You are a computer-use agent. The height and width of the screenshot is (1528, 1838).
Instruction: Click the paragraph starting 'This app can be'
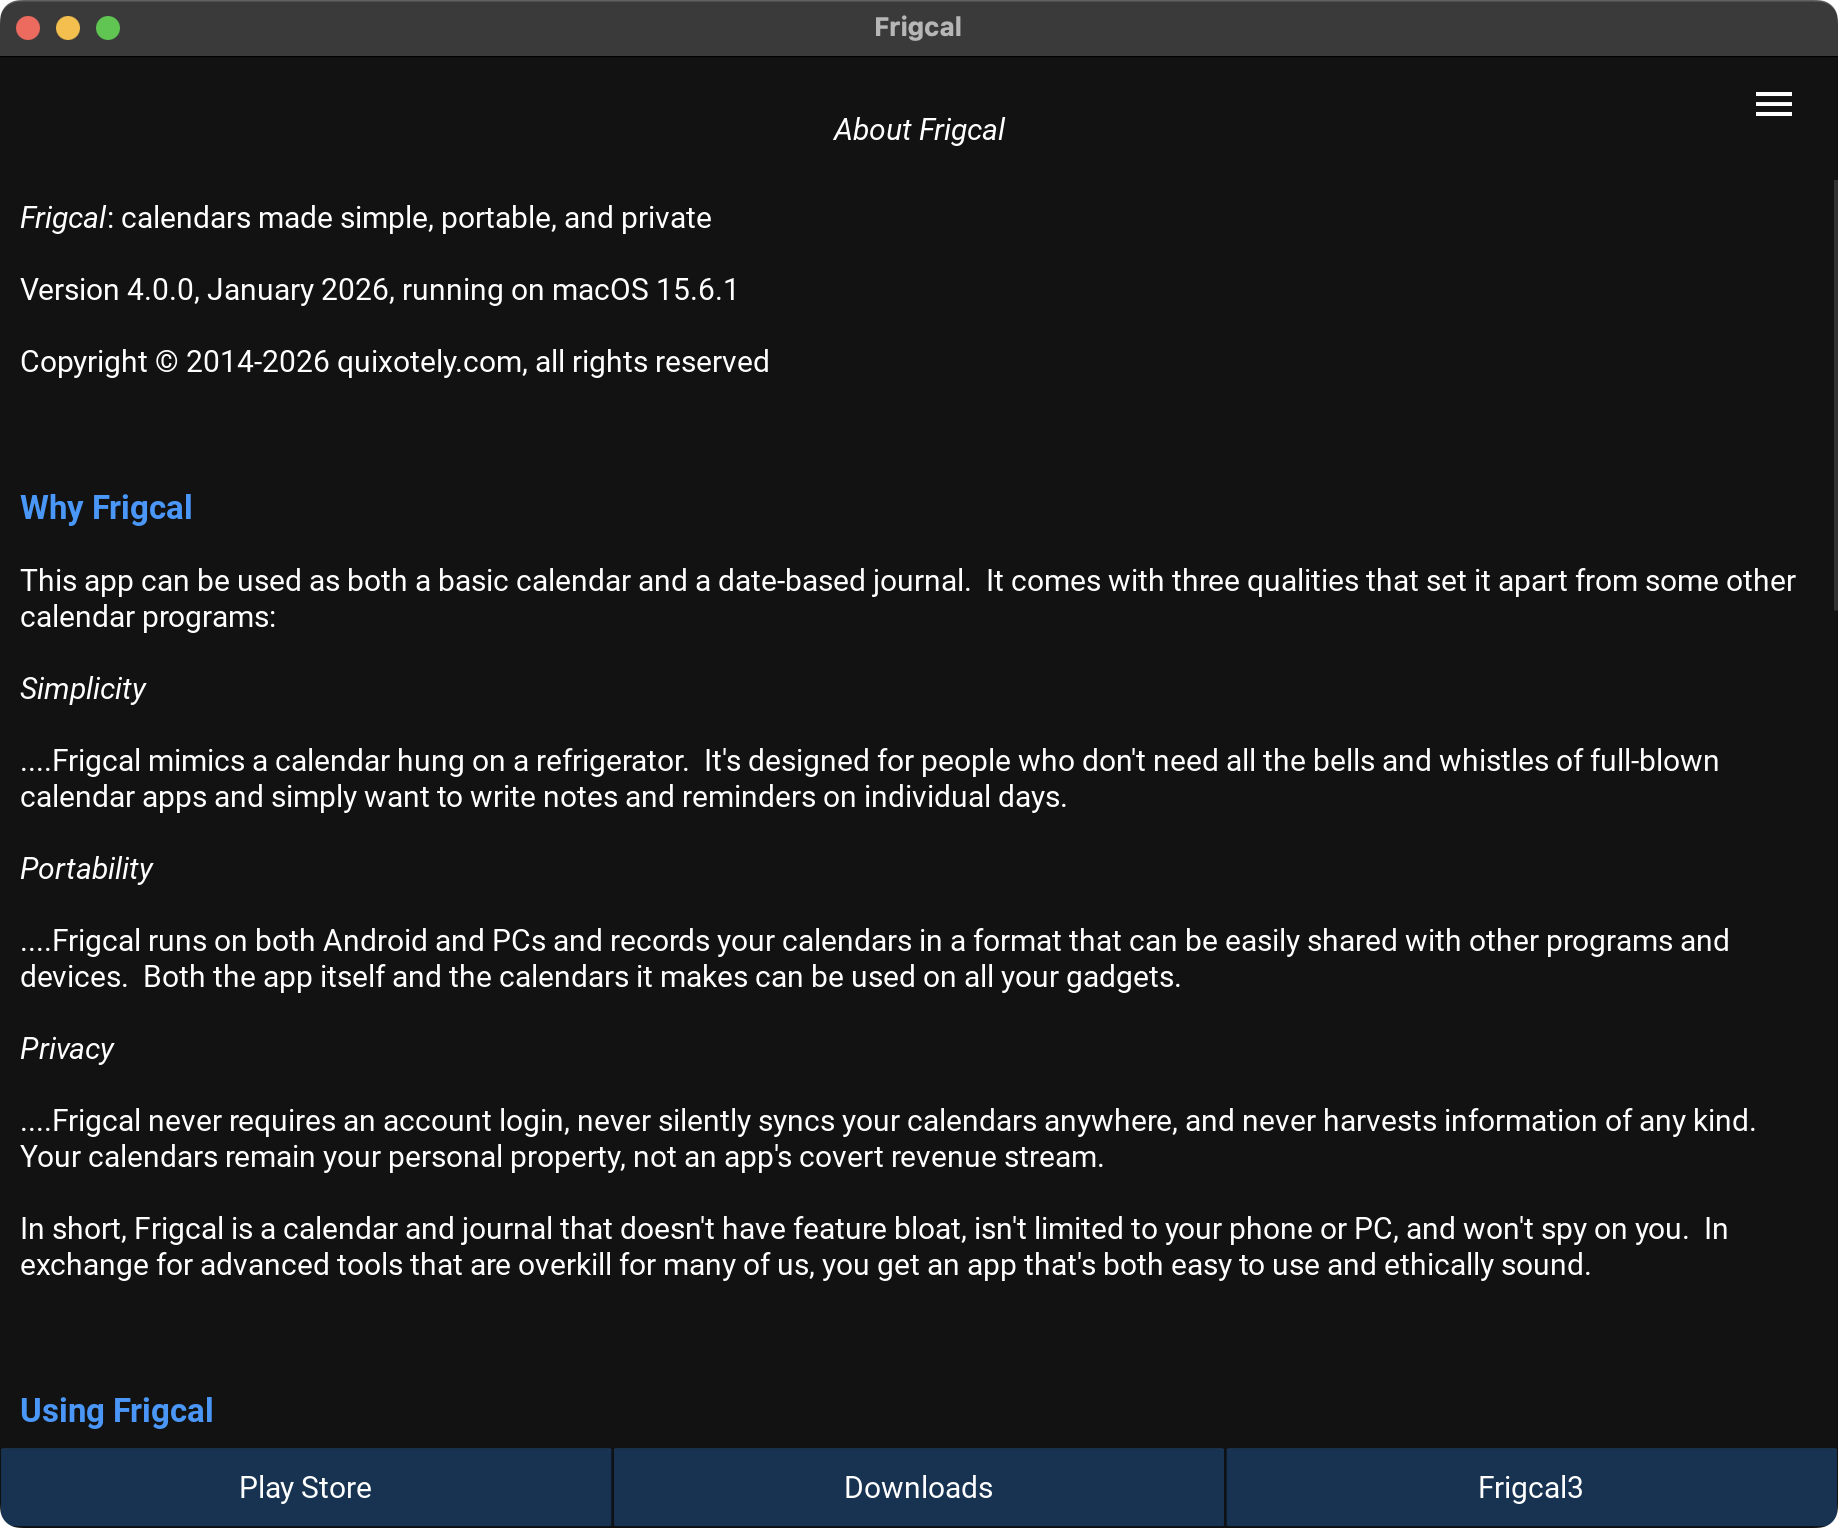click(x=907, y=598)
